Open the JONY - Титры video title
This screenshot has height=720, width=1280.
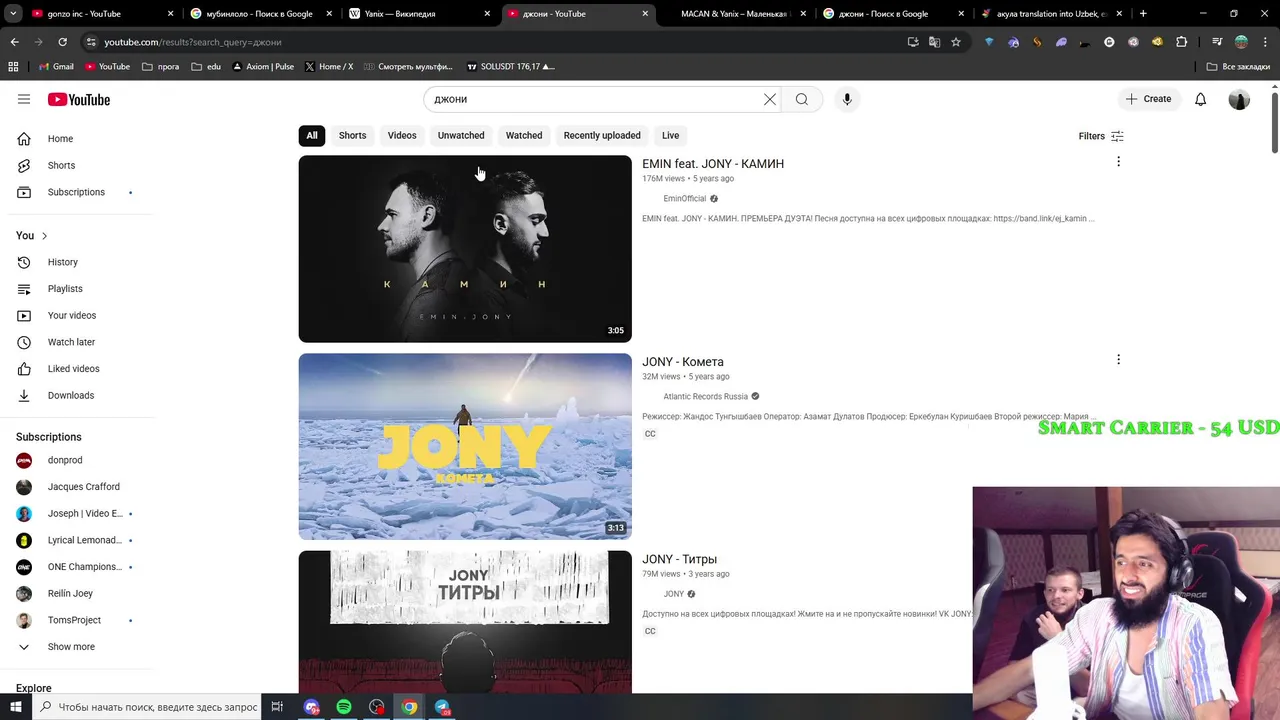(x=680, y=559)
